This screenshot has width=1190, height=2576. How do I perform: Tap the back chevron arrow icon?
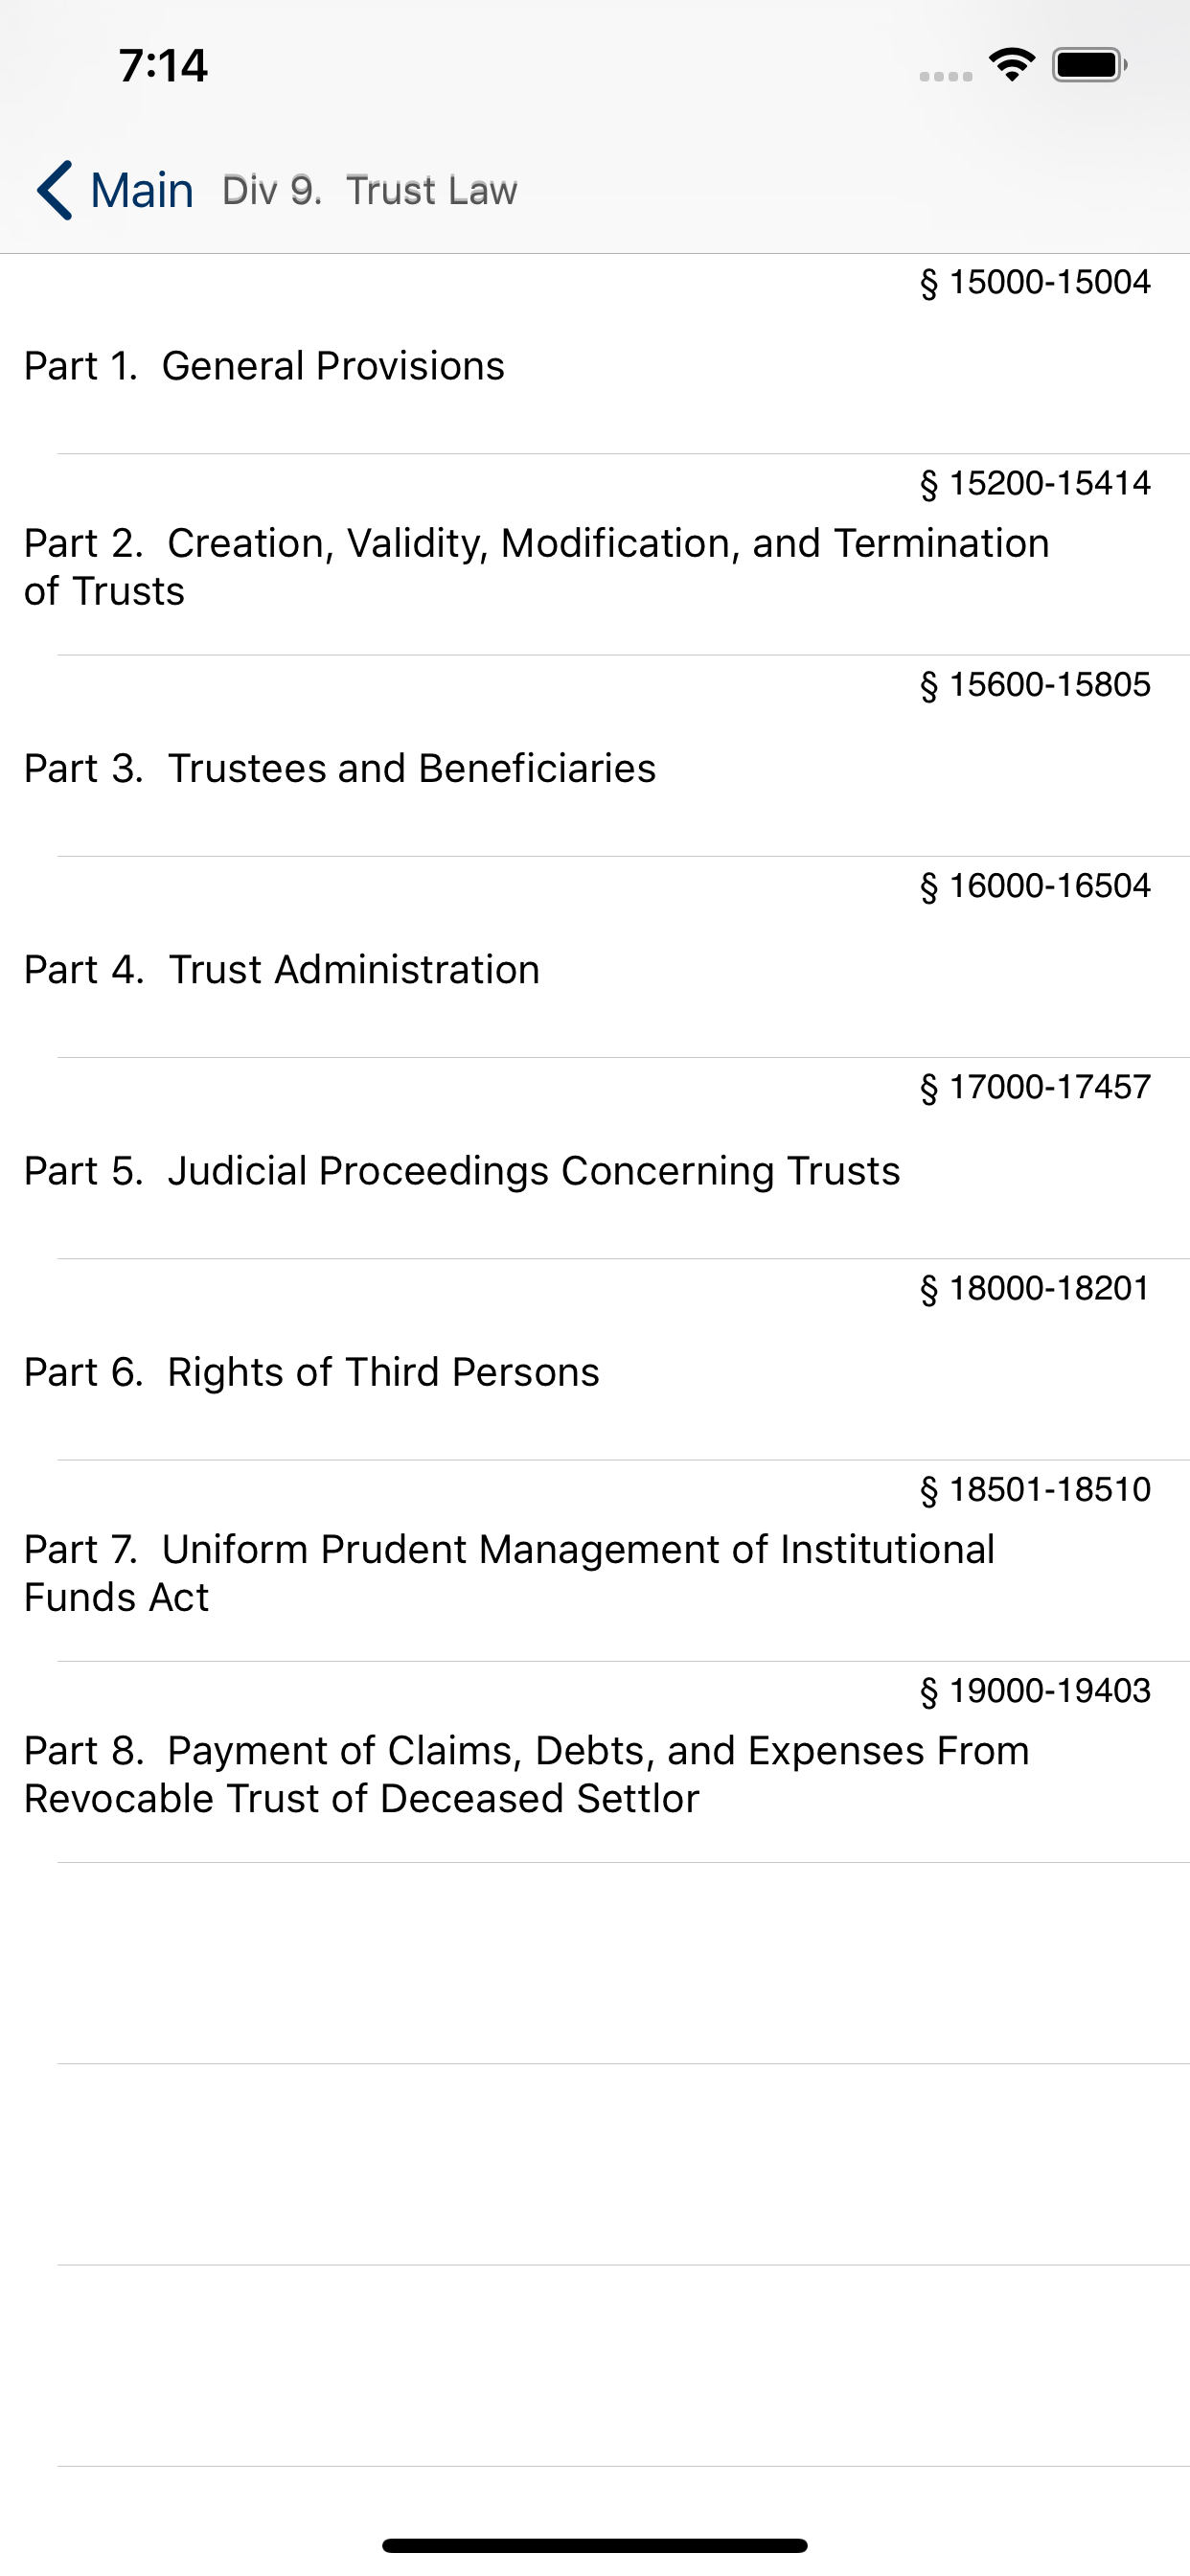coord(55,190)
